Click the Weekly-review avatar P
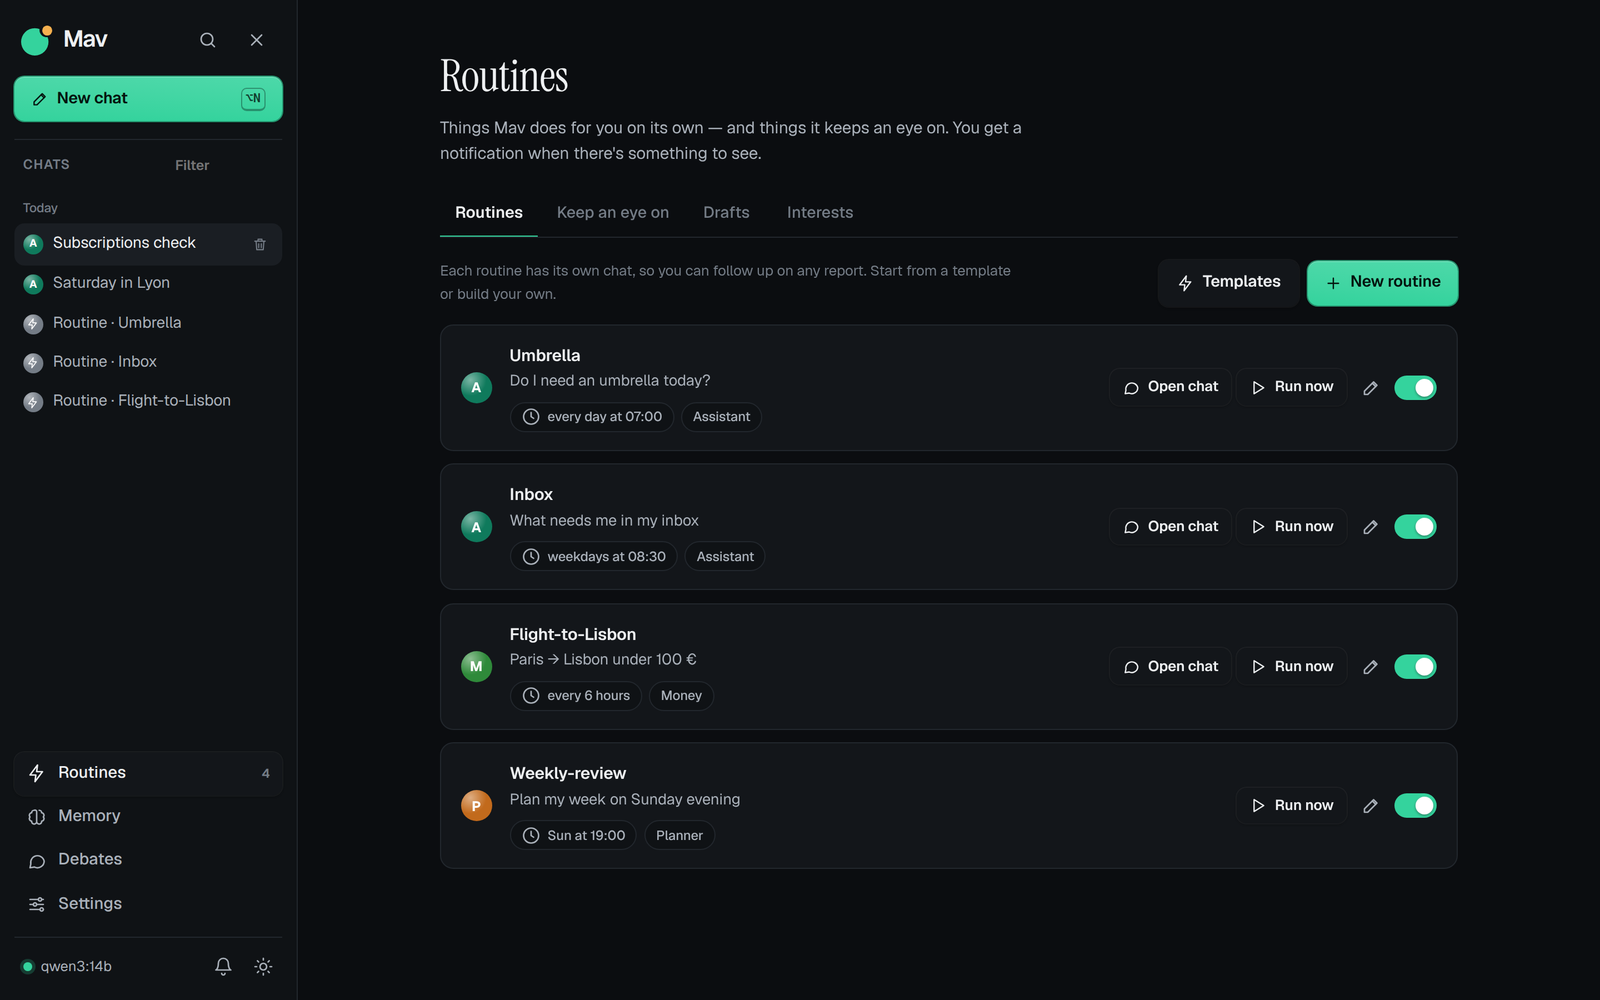This screenshot has height=1000, width=1600. [x=476, y=805]
